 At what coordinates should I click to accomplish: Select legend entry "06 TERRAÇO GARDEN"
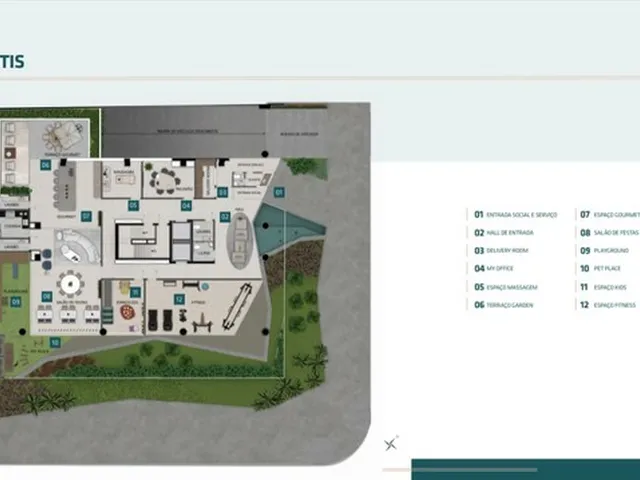click(x=503, y=305)
